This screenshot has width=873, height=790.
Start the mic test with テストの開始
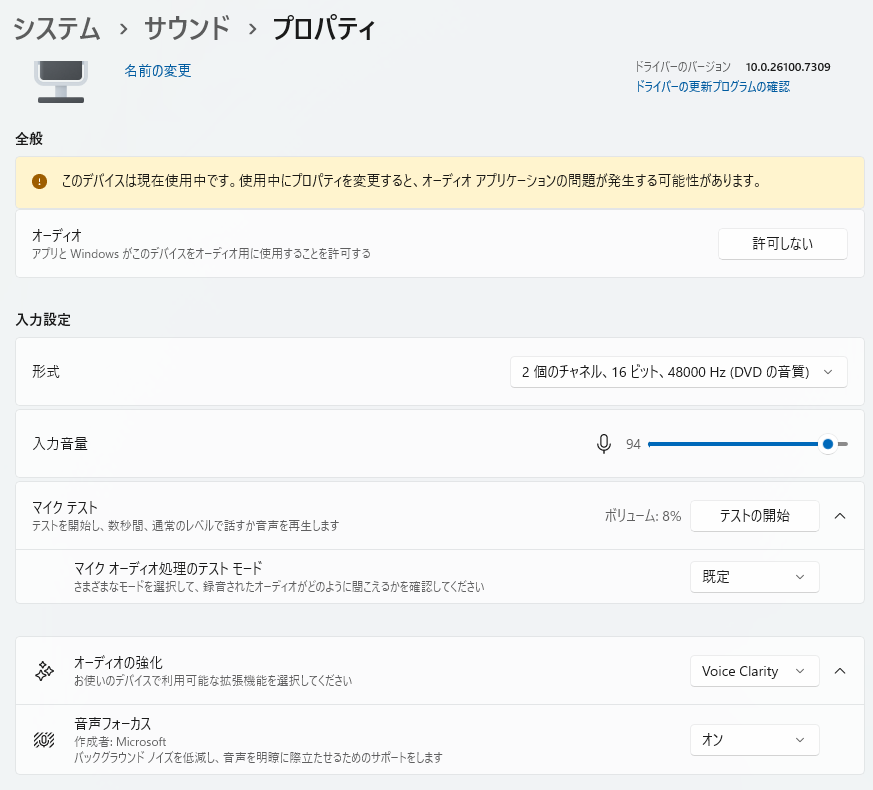[x=754, y=516]
